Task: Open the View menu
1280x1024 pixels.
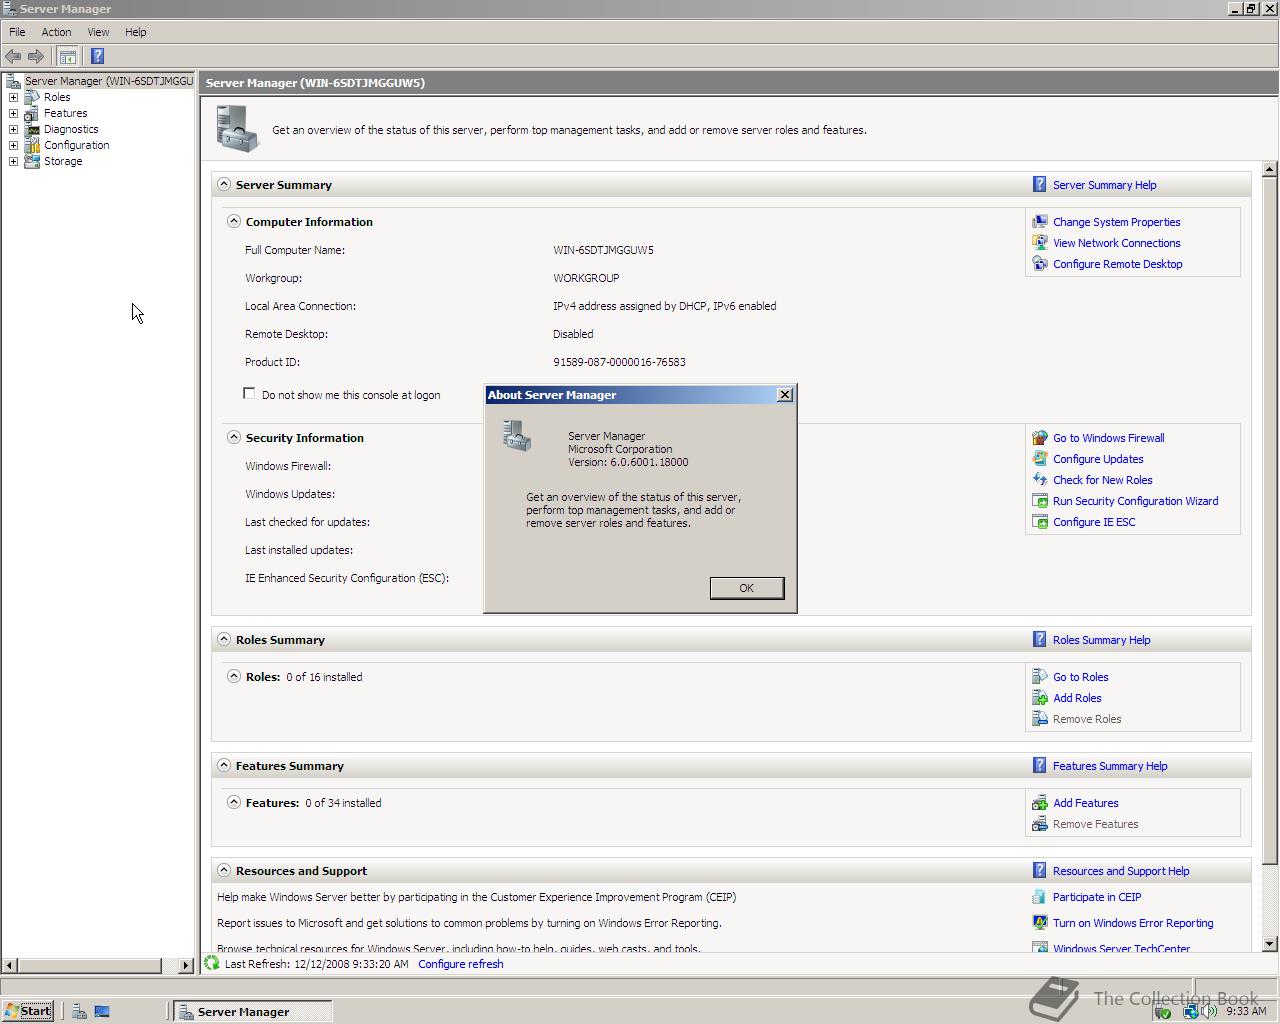Action: coord(98,32)
